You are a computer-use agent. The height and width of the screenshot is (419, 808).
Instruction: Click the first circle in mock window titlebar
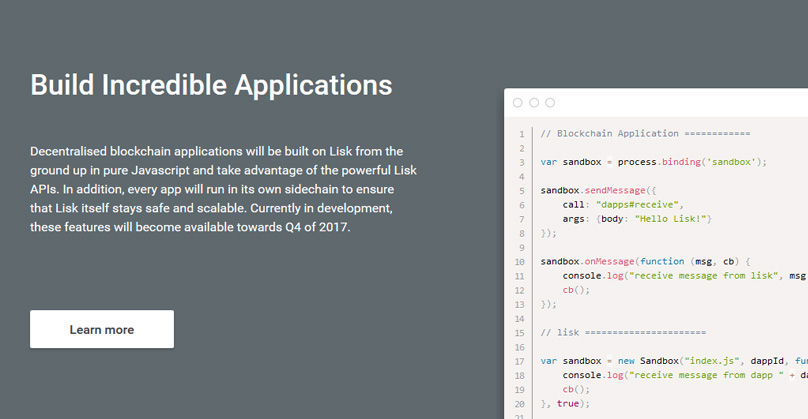[518, 103]
